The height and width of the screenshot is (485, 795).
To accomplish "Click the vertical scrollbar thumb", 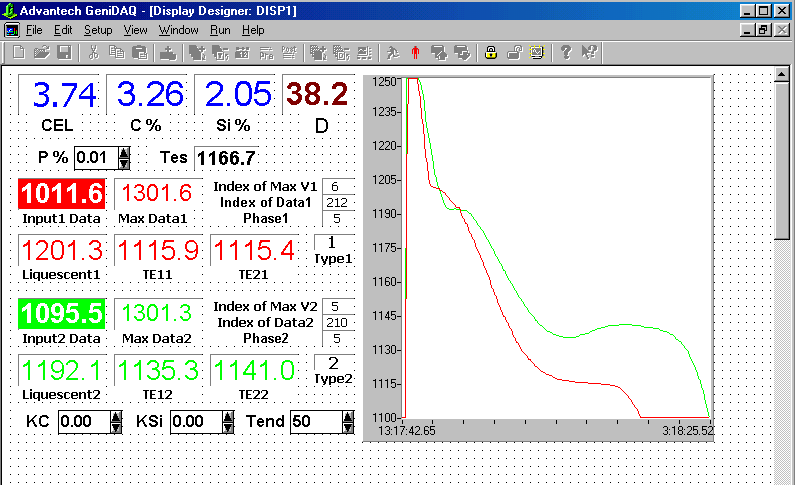I will pos(781,161).
